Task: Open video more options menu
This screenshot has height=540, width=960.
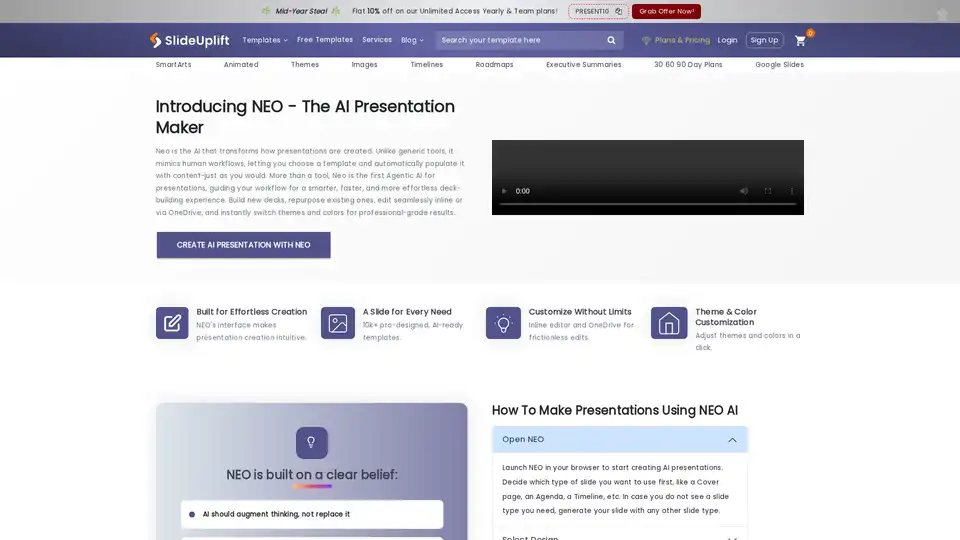Action: pyautogui.click(x=792, y=191)
